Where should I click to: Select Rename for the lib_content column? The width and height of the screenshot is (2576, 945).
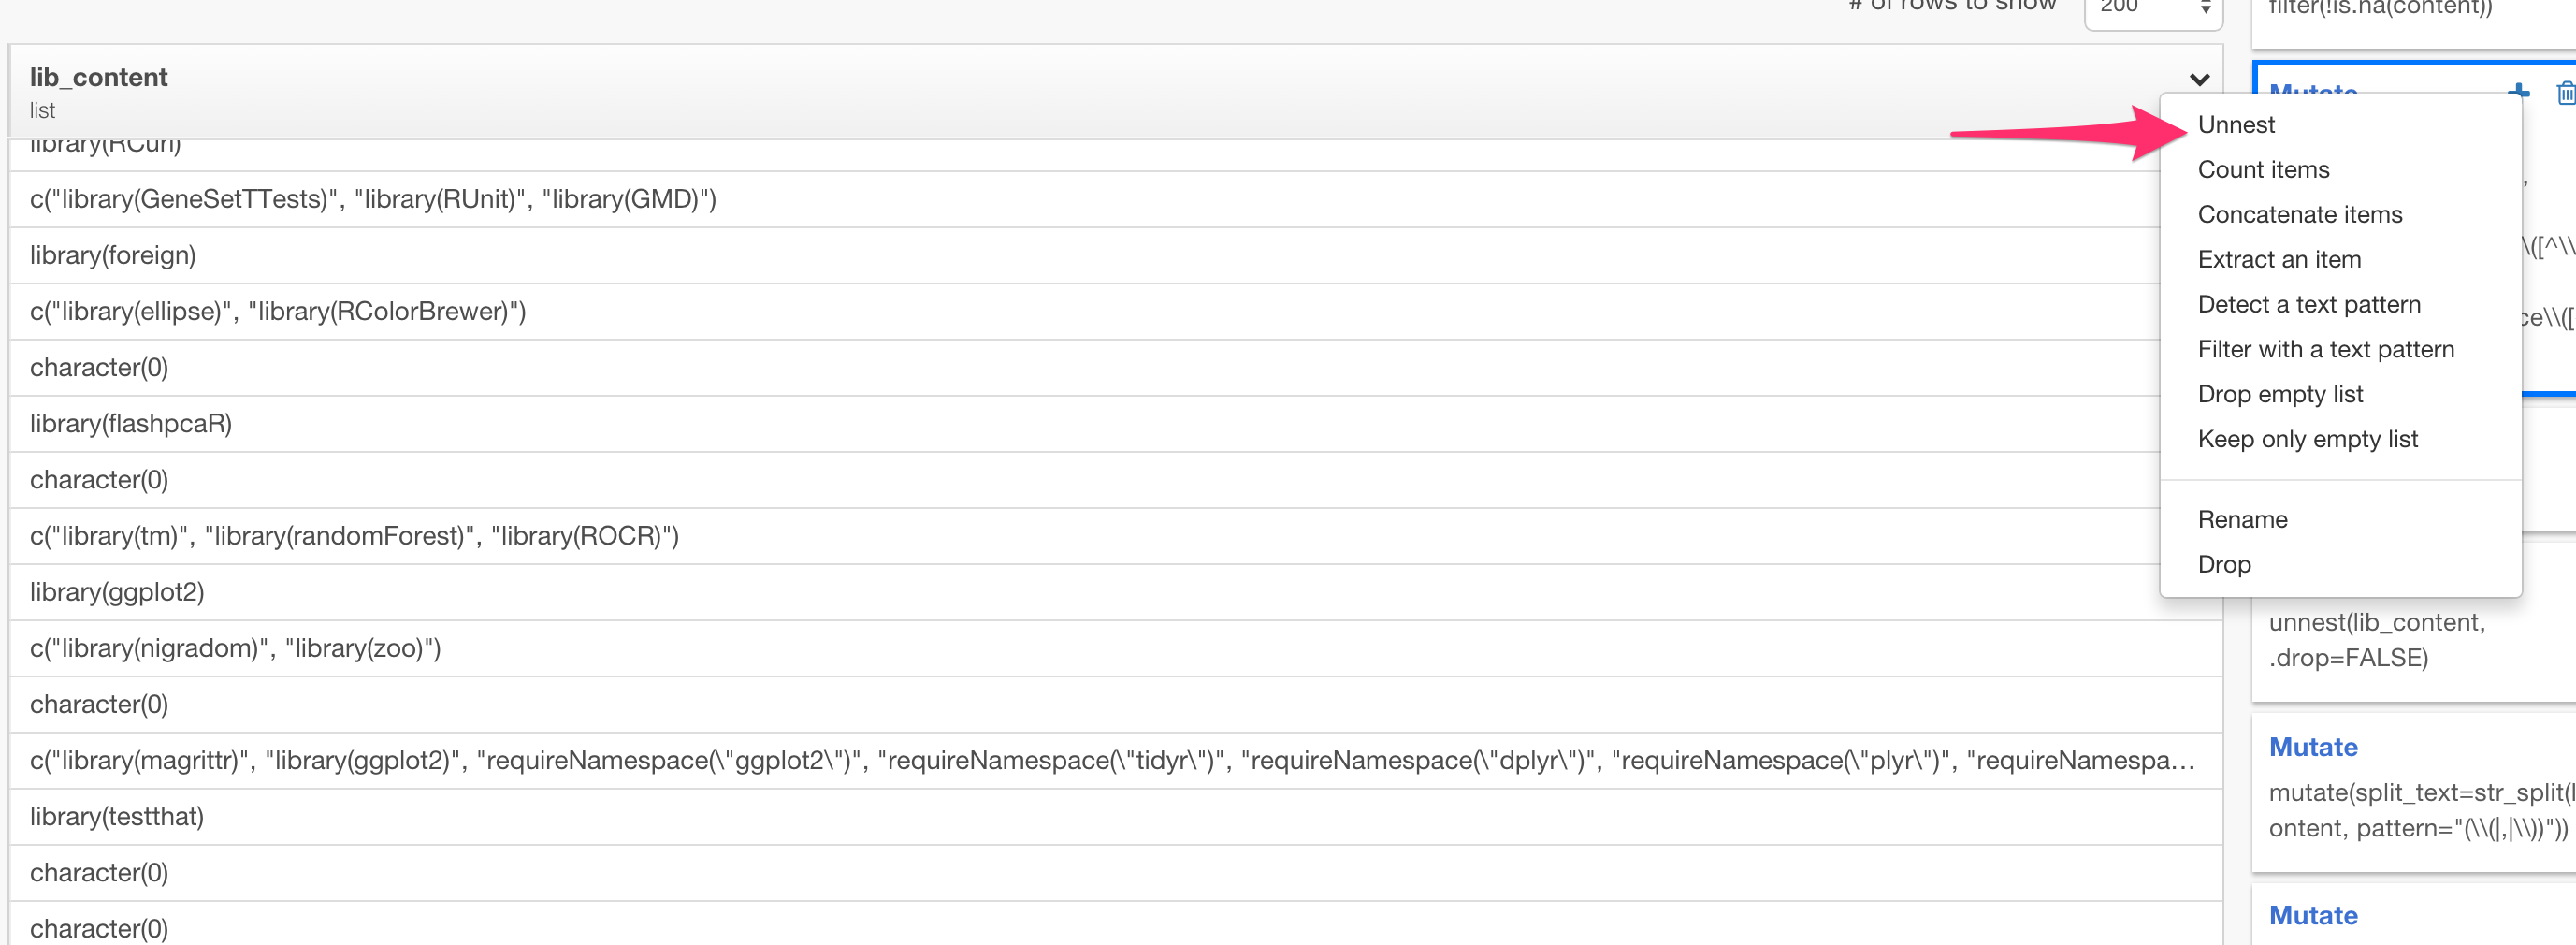pyautogui.click(x=2242, y=519)
